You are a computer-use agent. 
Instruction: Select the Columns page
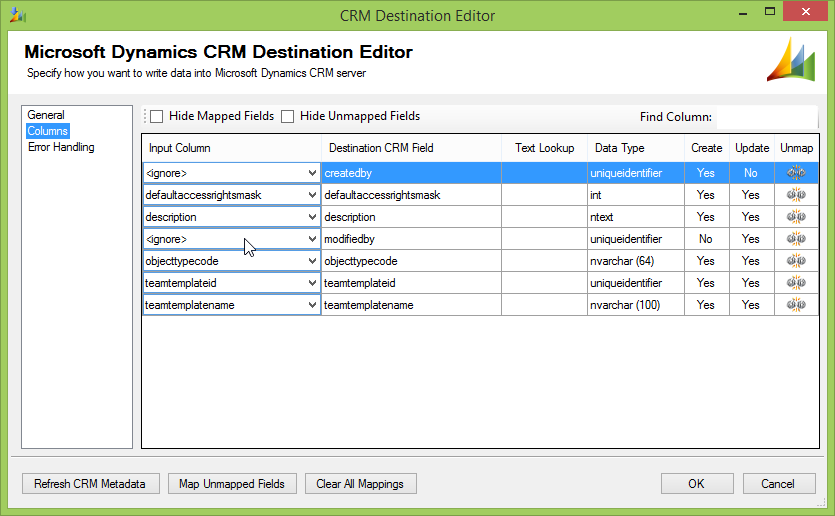47,131
